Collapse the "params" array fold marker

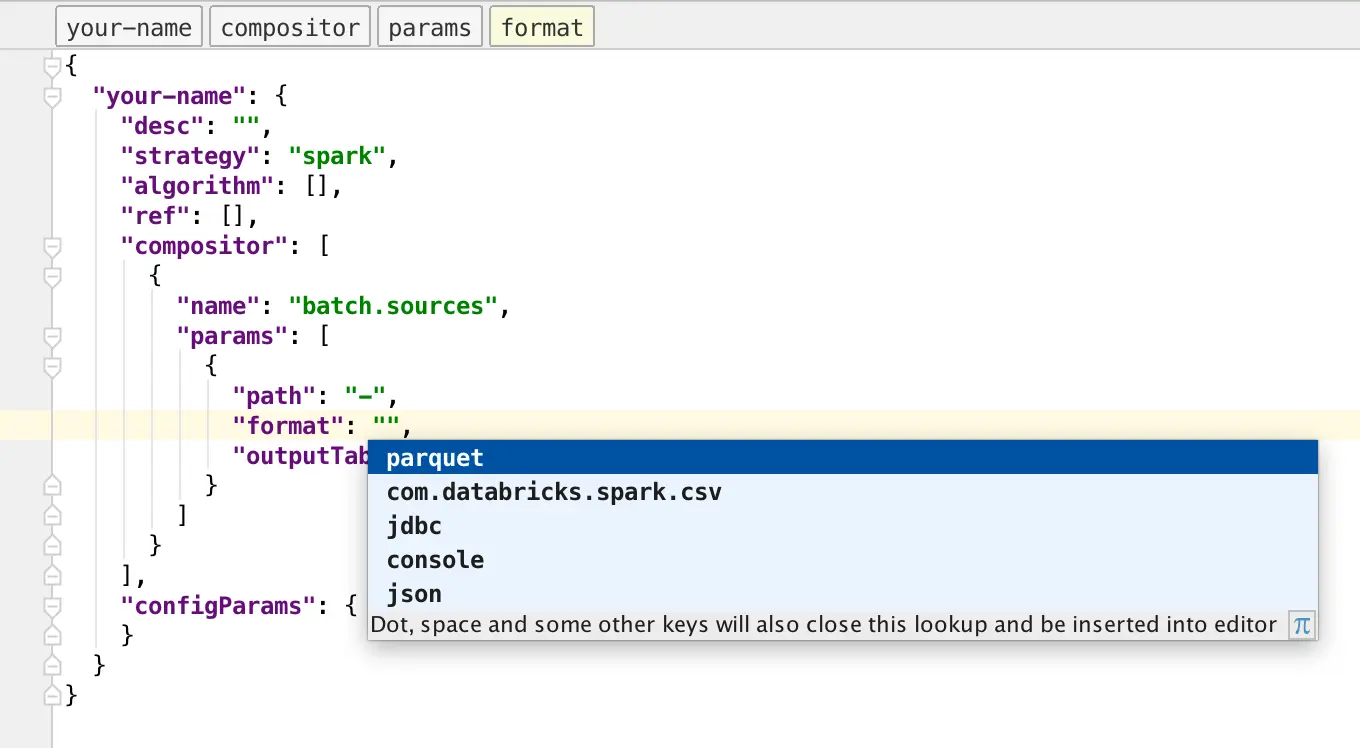[53, 337]
